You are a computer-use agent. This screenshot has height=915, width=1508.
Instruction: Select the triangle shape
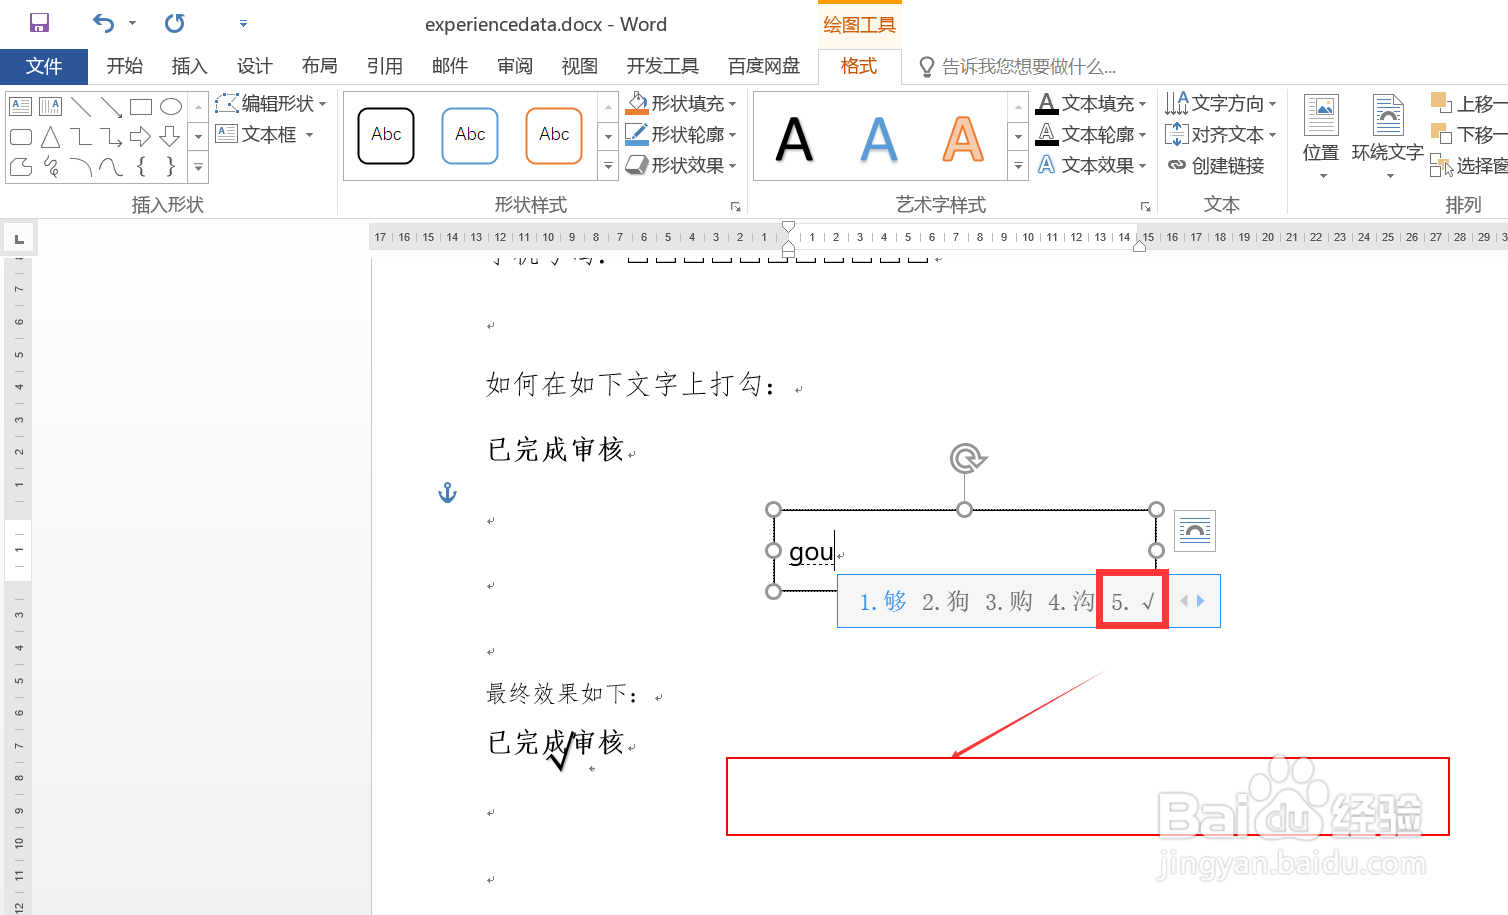click(50, 137)
